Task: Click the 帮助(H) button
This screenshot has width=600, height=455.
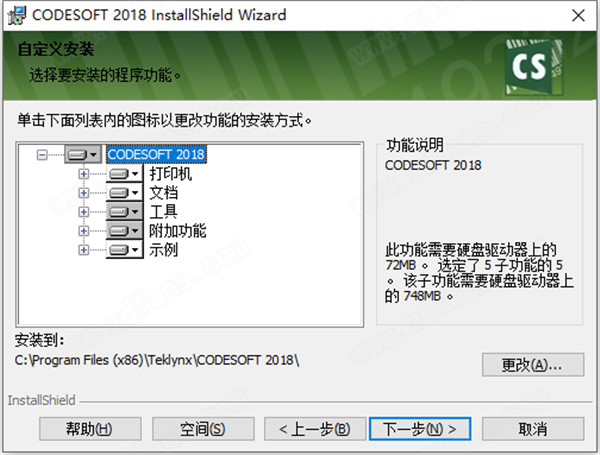Action: pyautogui.click(x=90, y=429)
